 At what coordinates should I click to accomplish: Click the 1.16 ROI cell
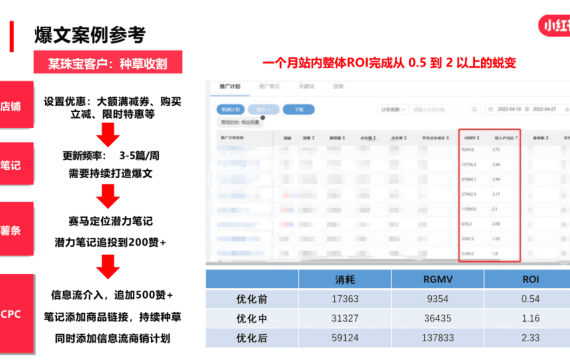[530, 319]
